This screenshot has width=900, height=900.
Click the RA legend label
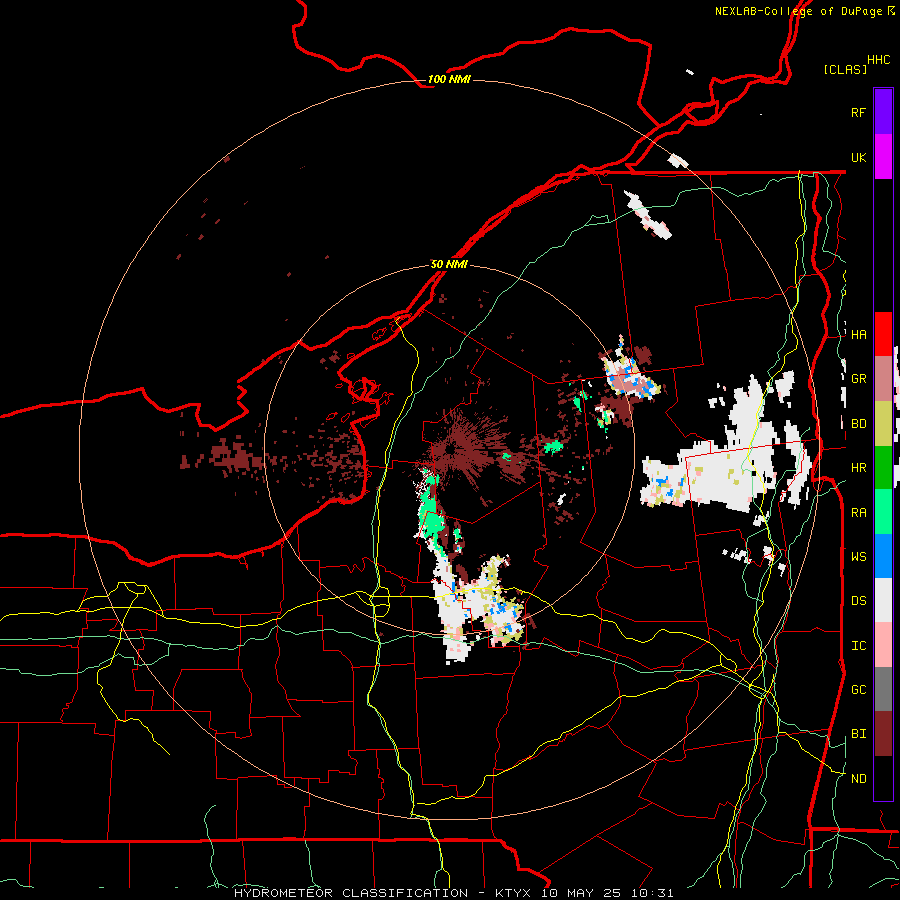pyautogui.click(x=858, y=513)
